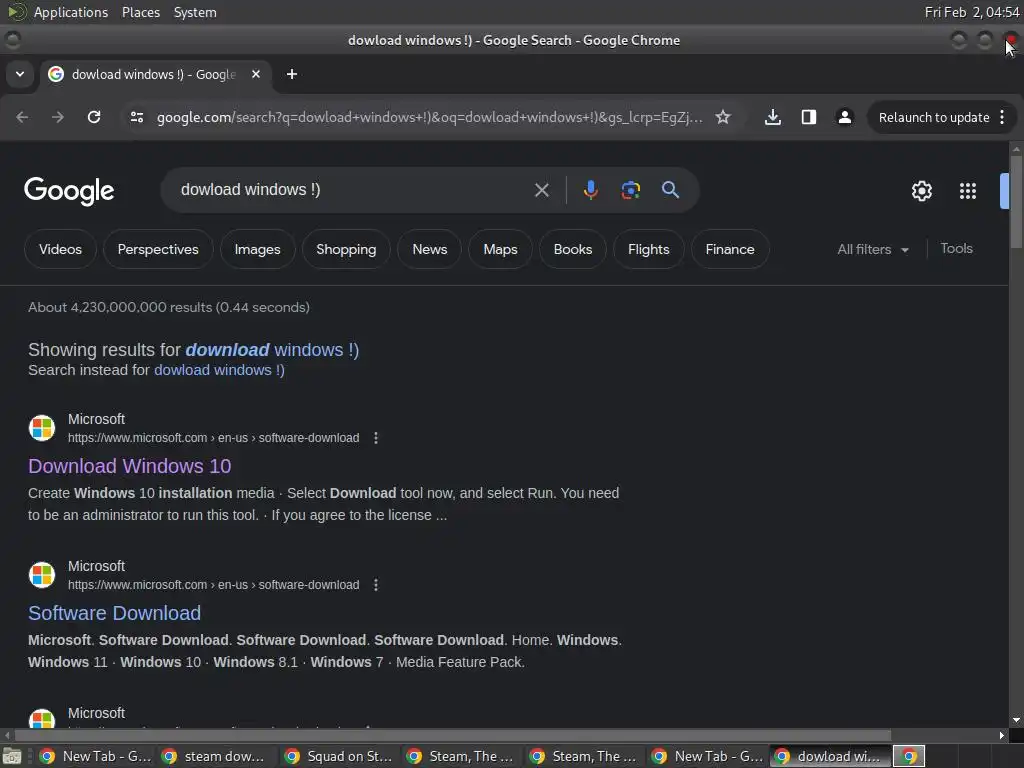Switch to Finance results
The width and height of the screenshot is (1024, 768).
click(x=729, y=249)
